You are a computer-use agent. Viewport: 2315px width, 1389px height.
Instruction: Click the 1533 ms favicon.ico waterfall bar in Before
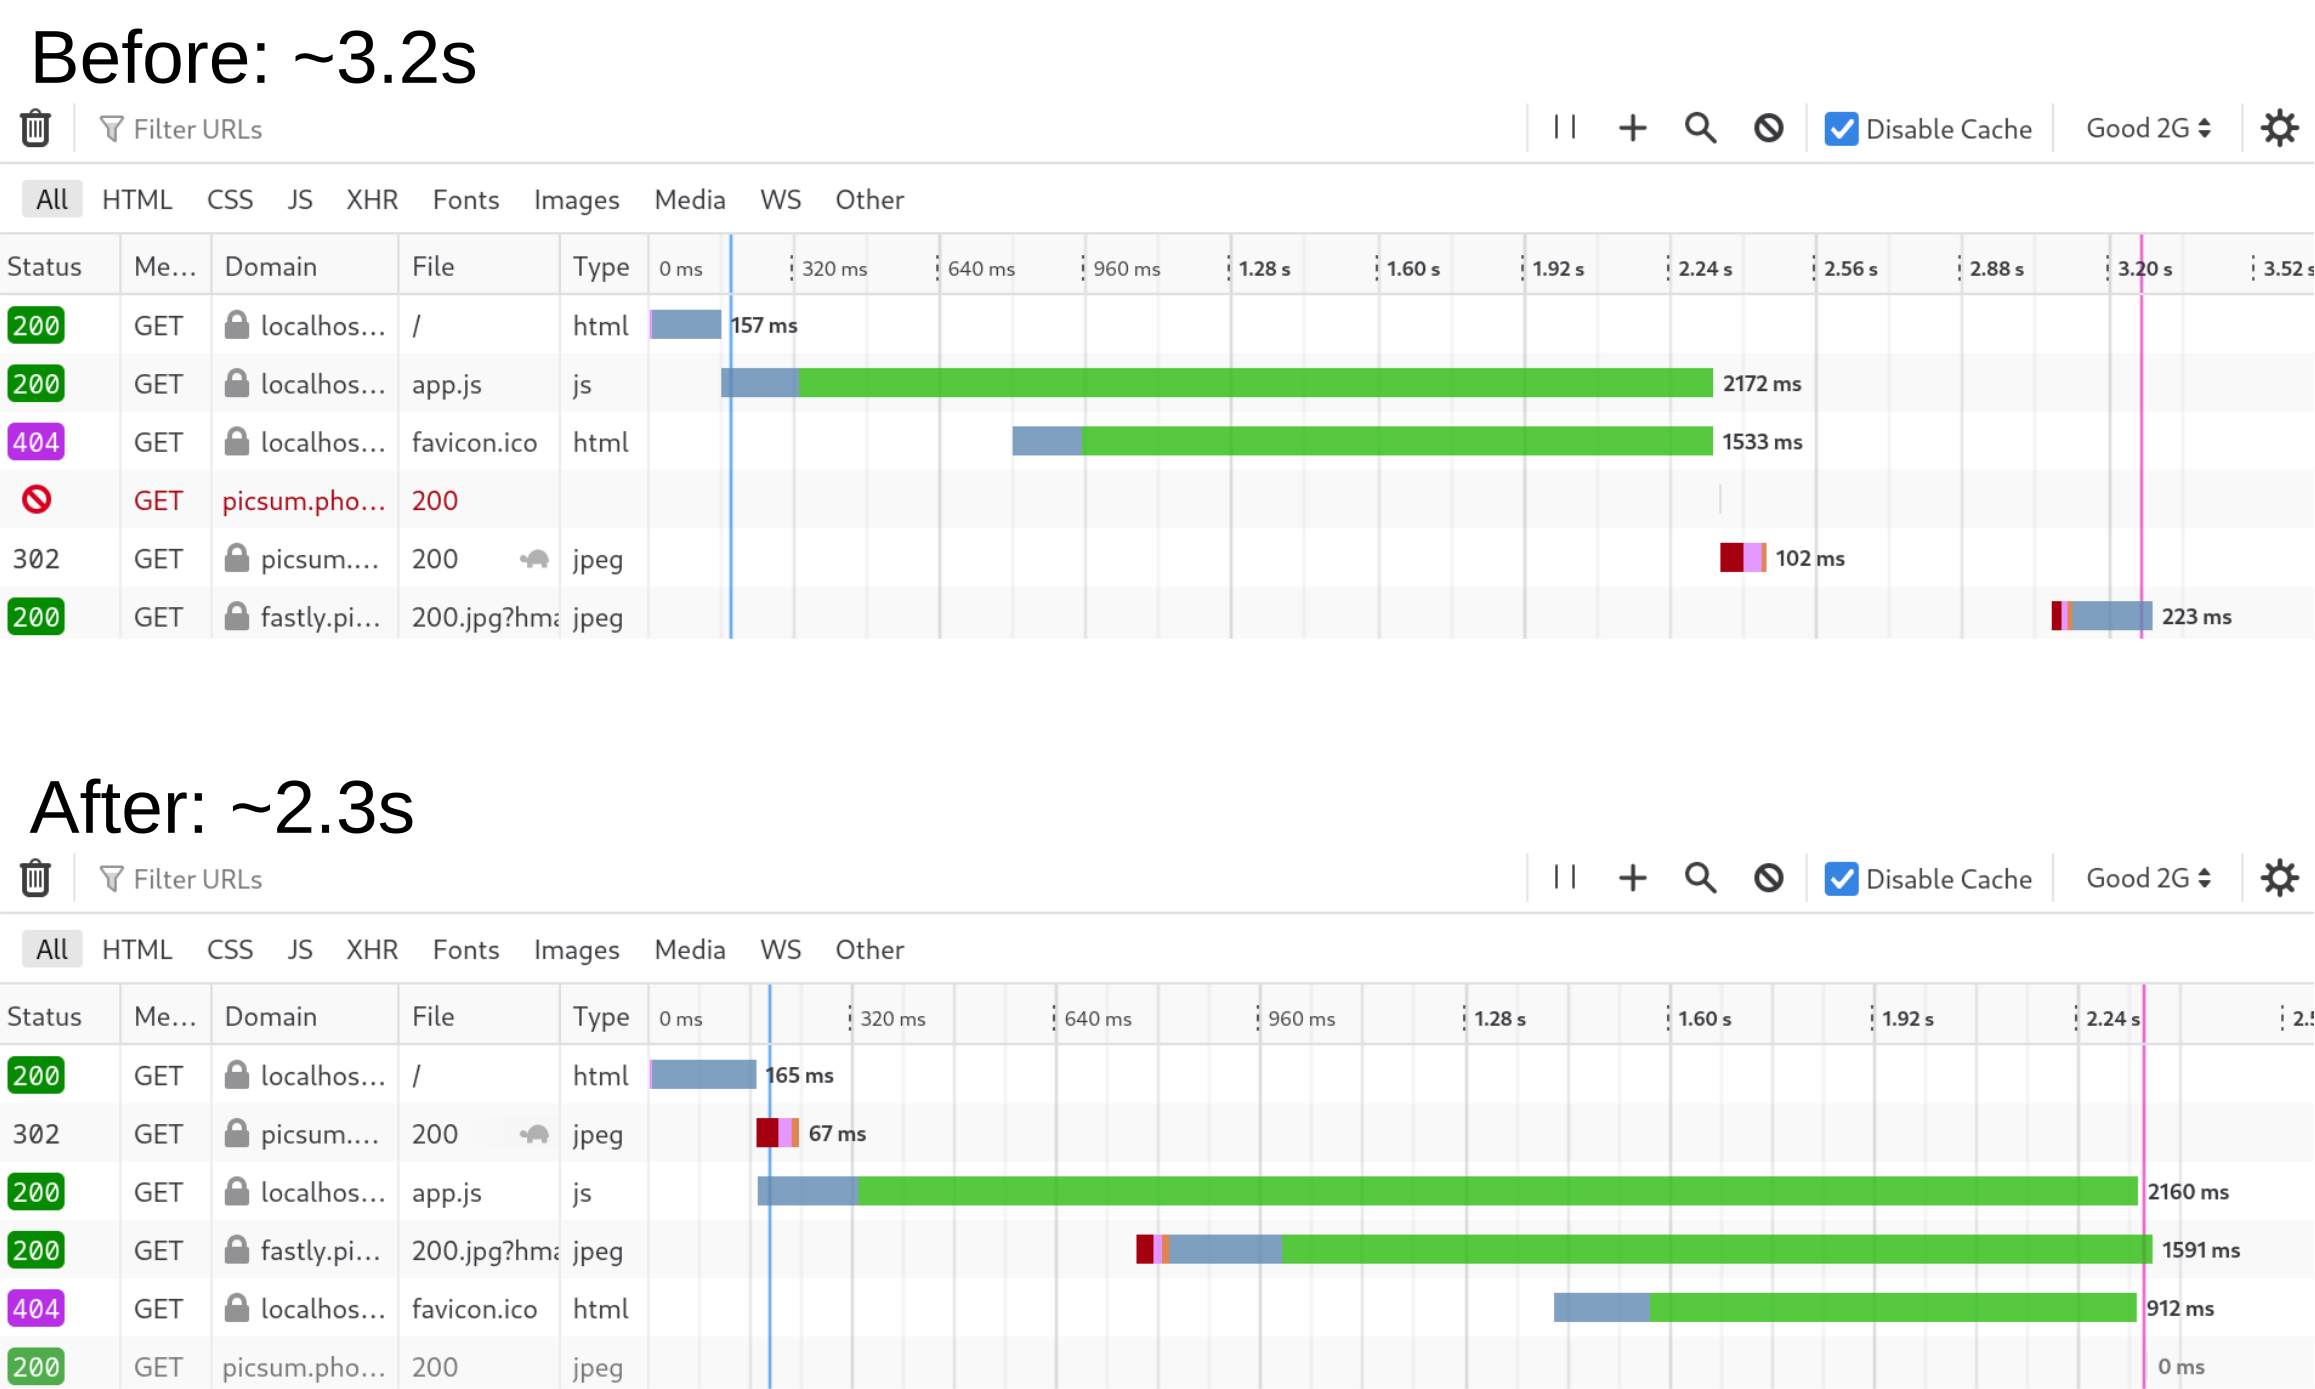(1362, 441)
